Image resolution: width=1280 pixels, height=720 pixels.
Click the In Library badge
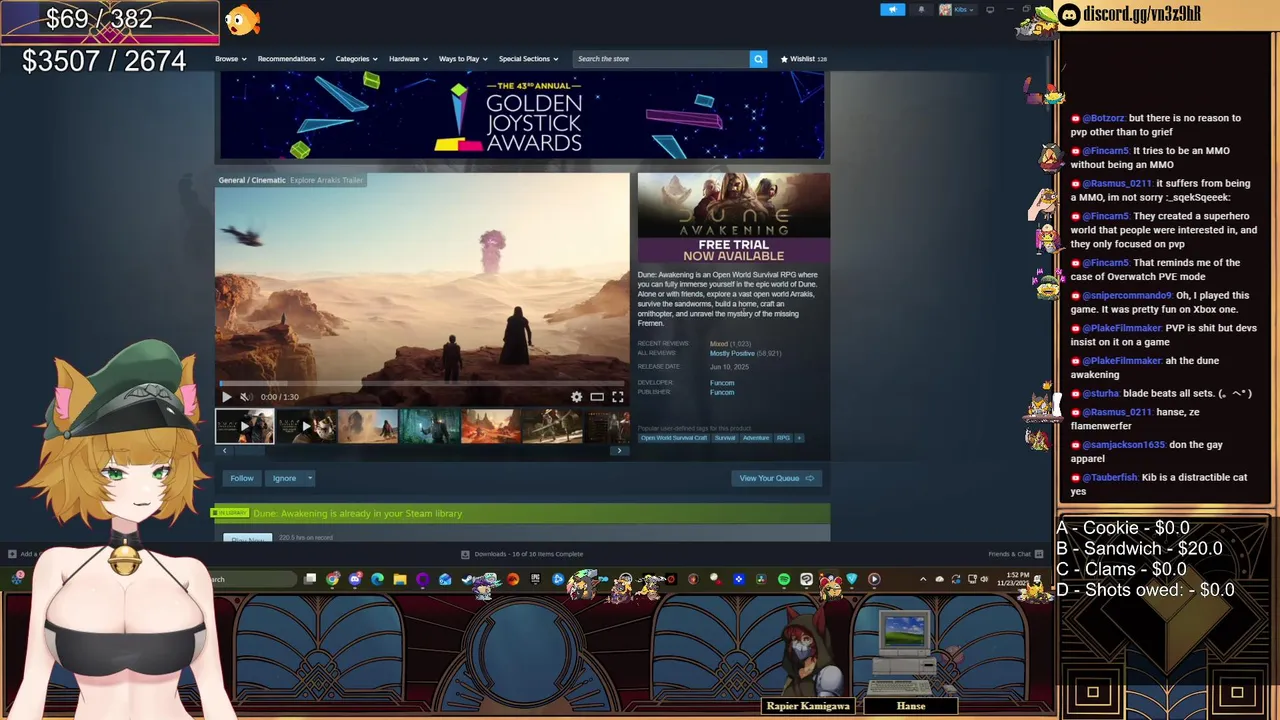231,513
